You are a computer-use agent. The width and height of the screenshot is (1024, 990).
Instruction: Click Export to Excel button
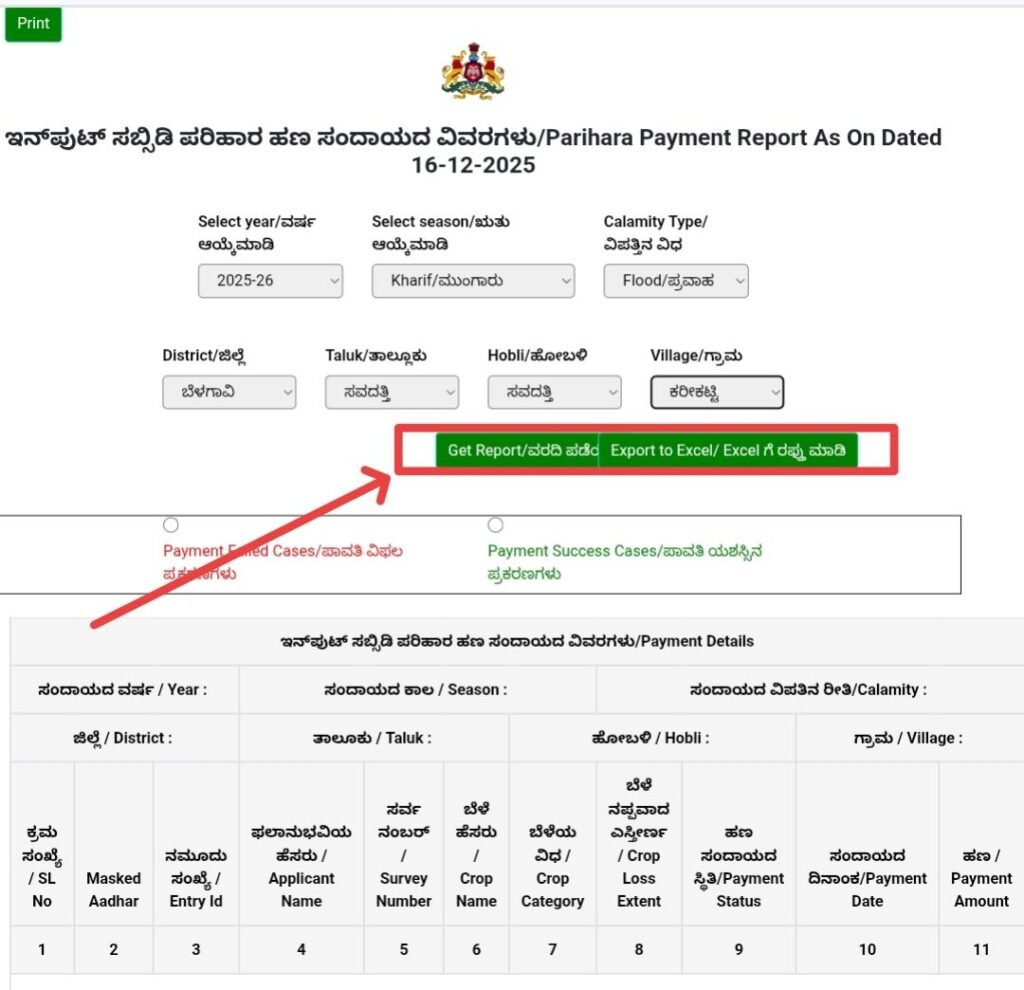click(x=728, y=450)
